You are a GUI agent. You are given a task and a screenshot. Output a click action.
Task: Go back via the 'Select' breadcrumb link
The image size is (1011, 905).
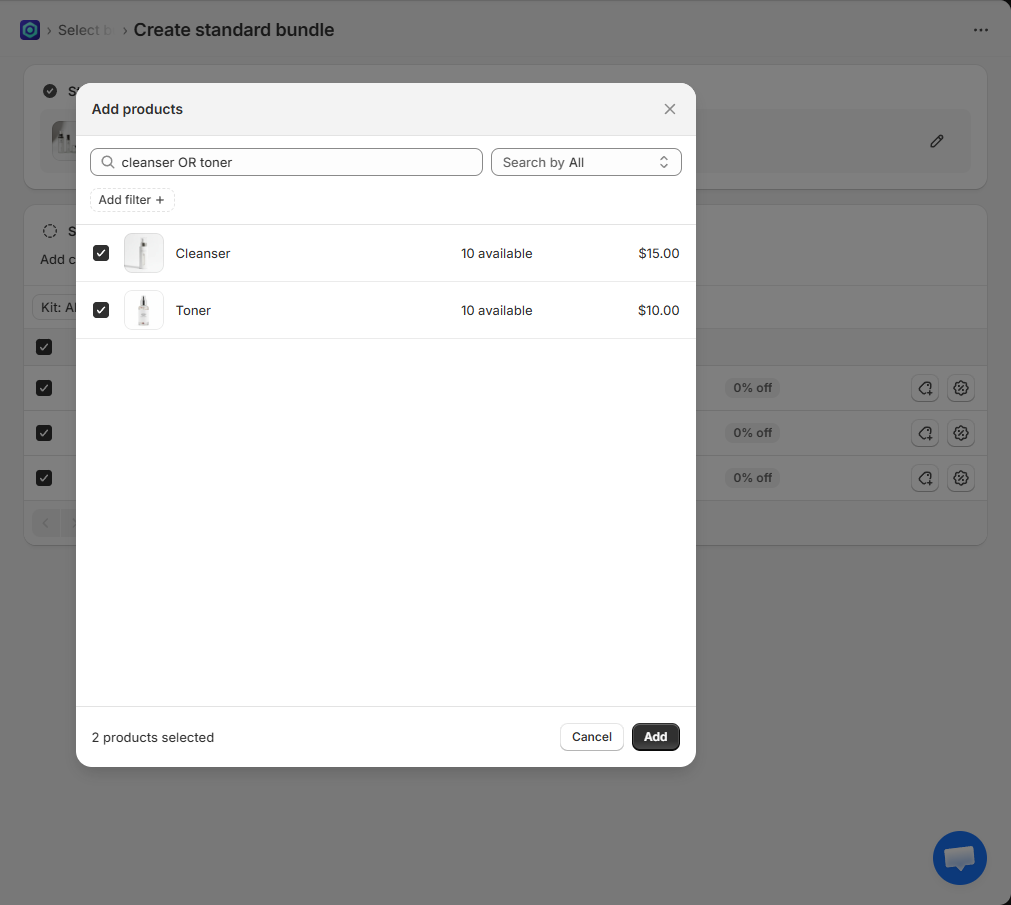pyautogui.click(x=79, y=30)
